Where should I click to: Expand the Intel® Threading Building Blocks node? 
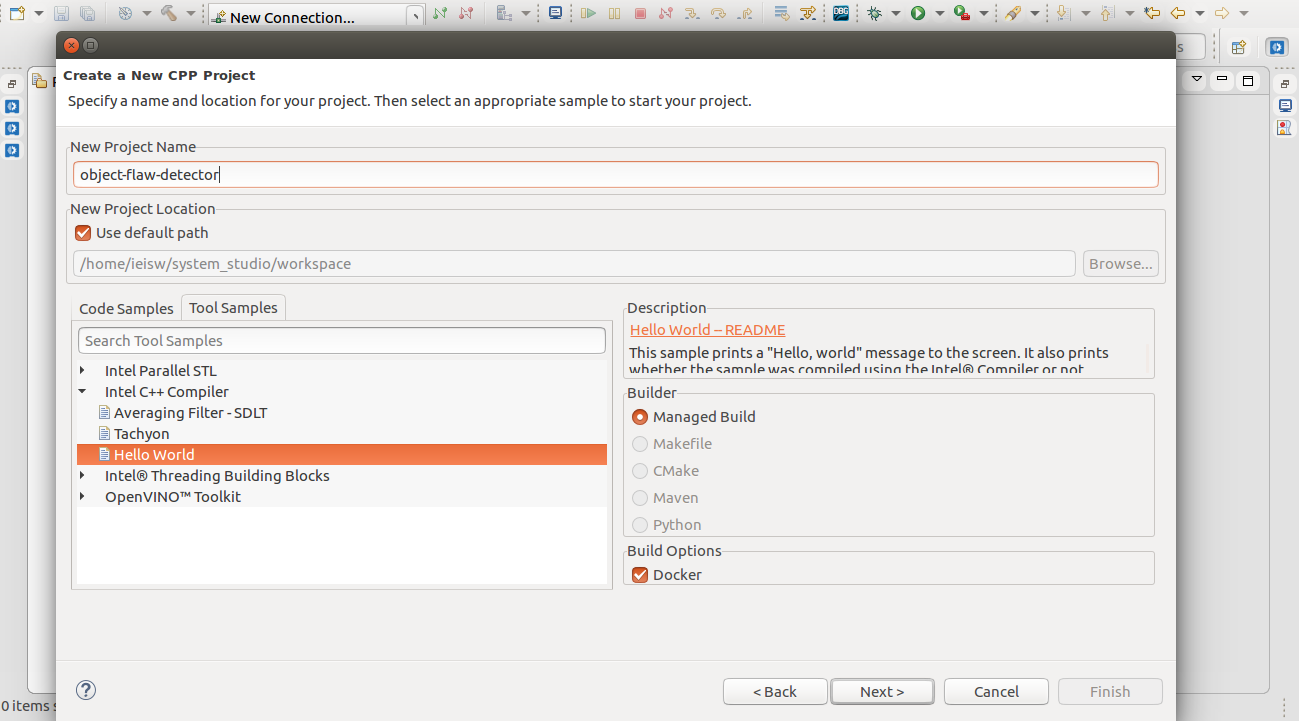[83, 476]
